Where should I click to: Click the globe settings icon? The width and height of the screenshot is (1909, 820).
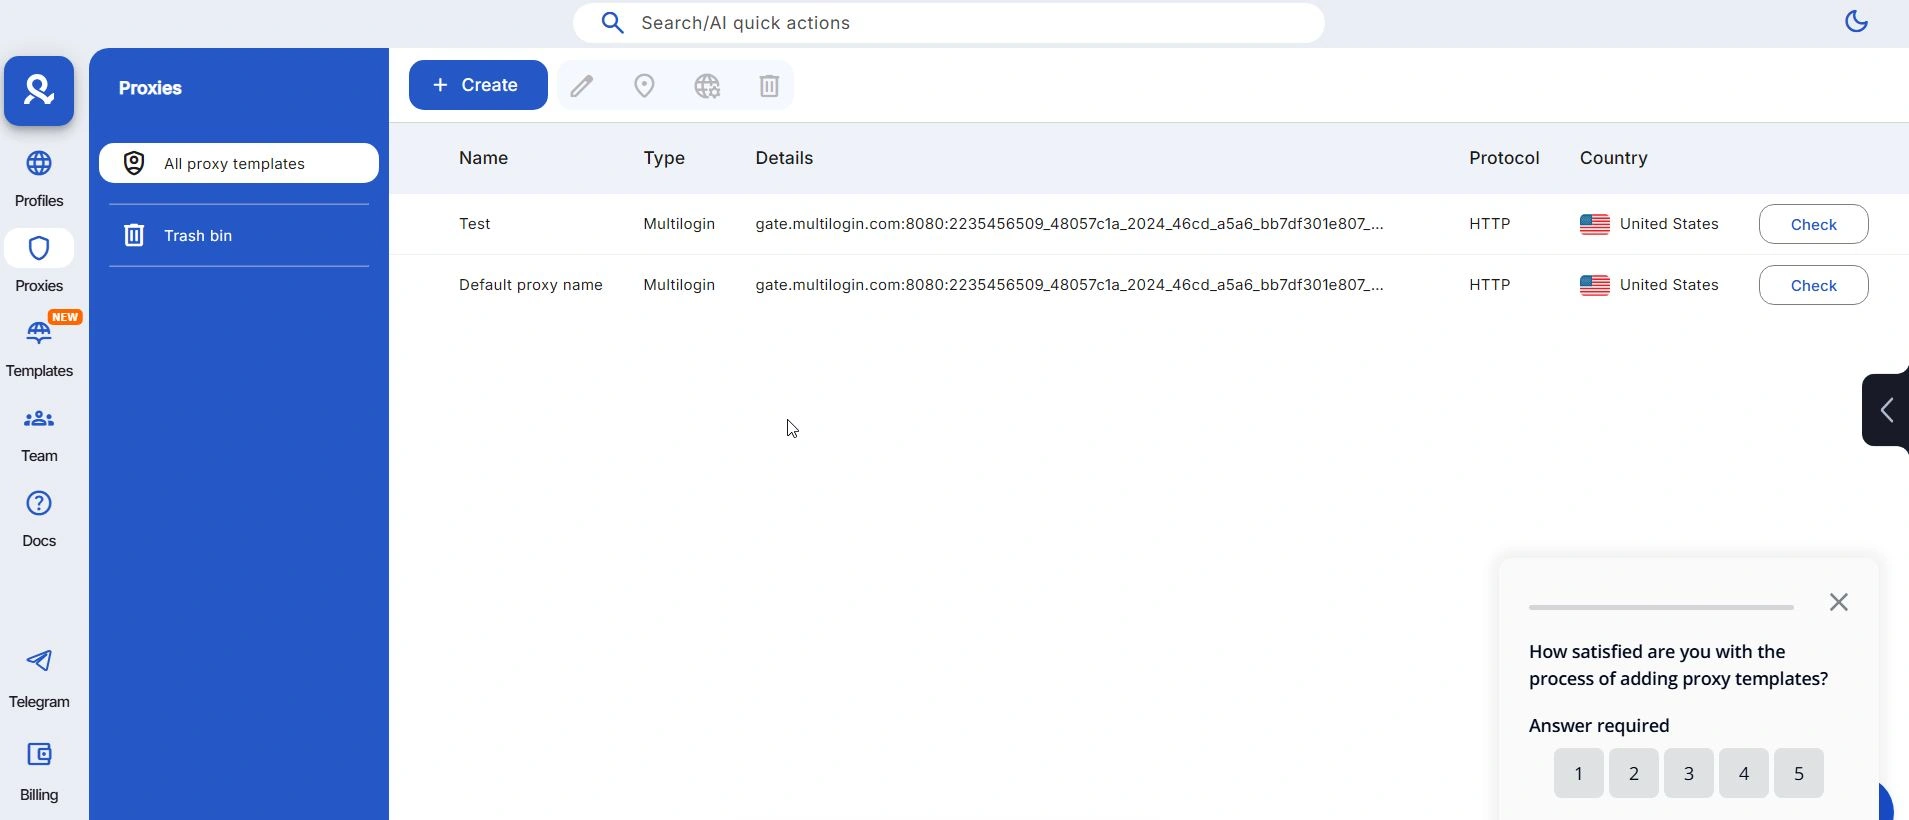point(708,86)
